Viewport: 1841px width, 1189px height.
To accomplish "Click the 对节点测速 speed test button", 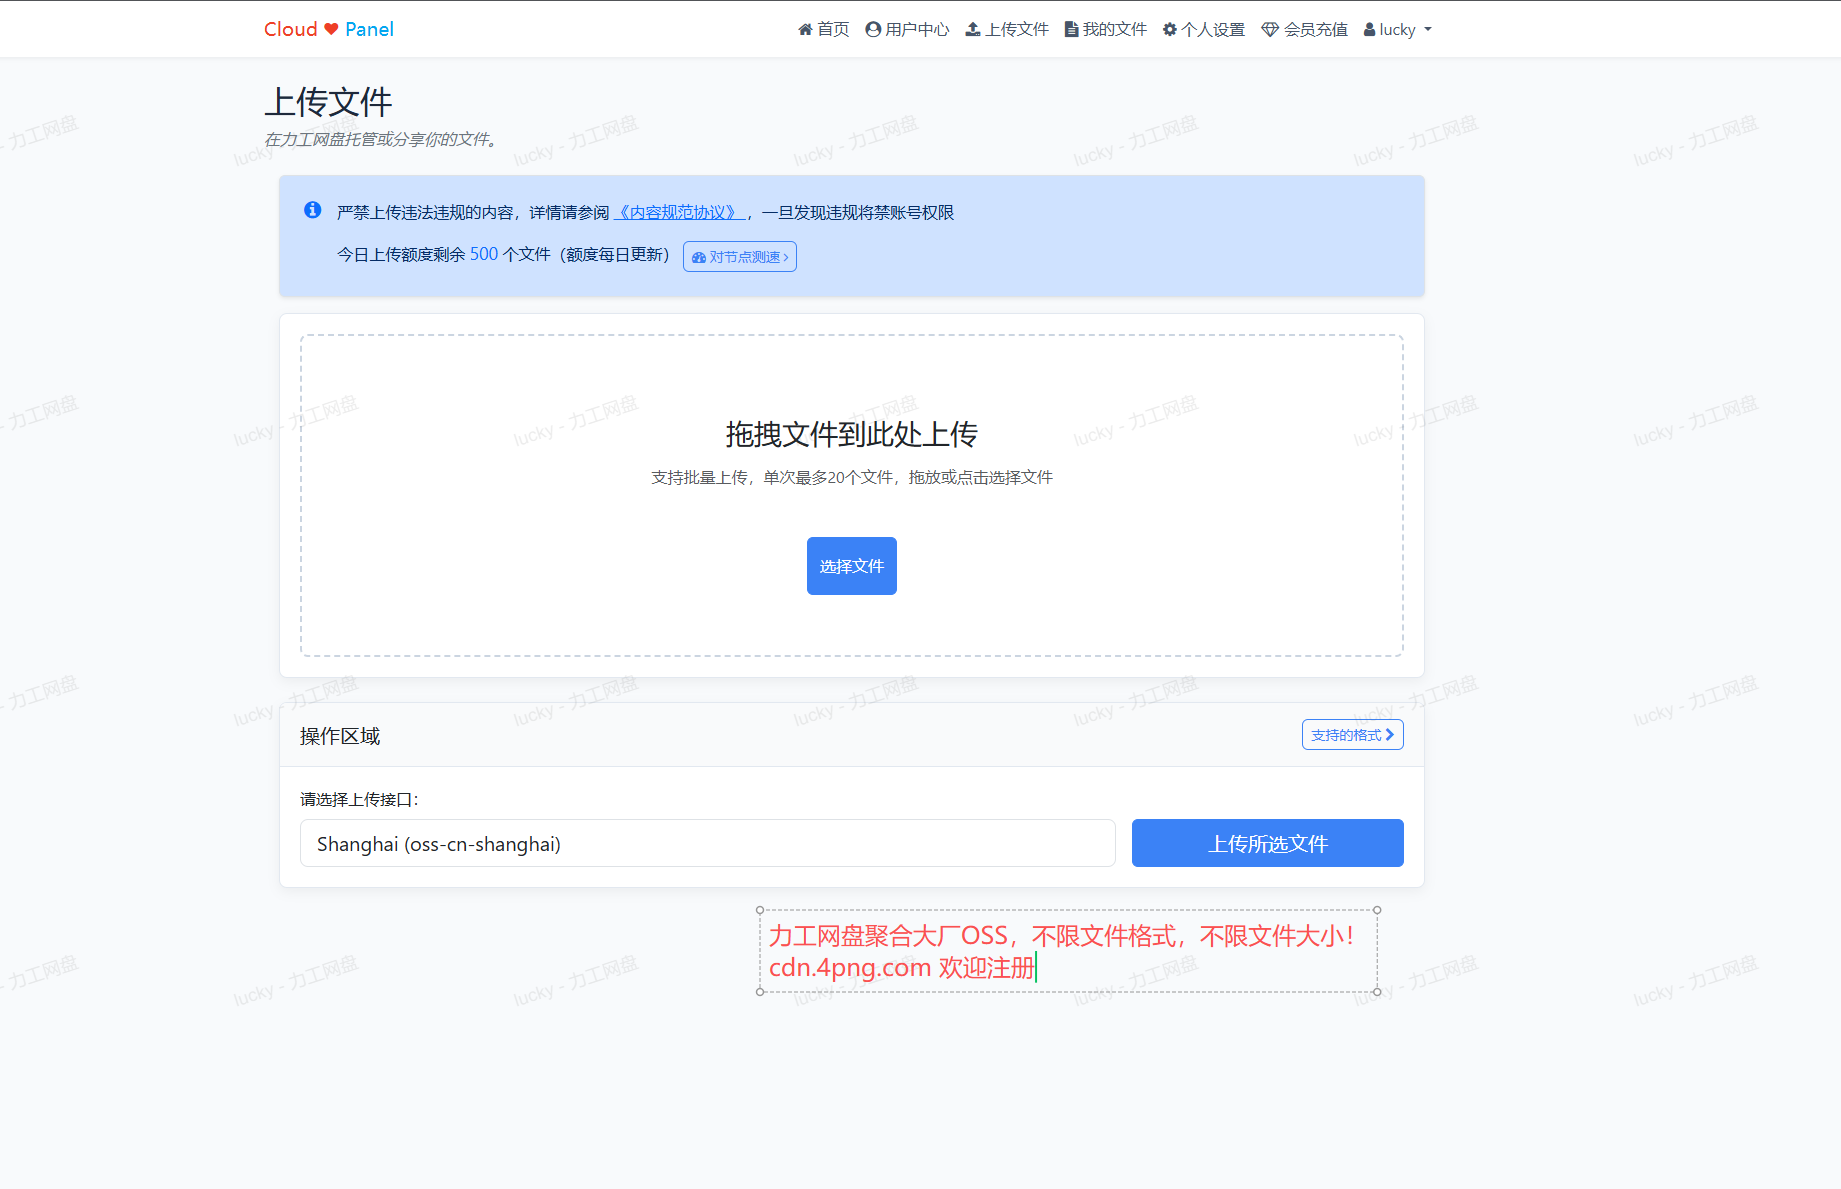I will [x=740, y=257].
